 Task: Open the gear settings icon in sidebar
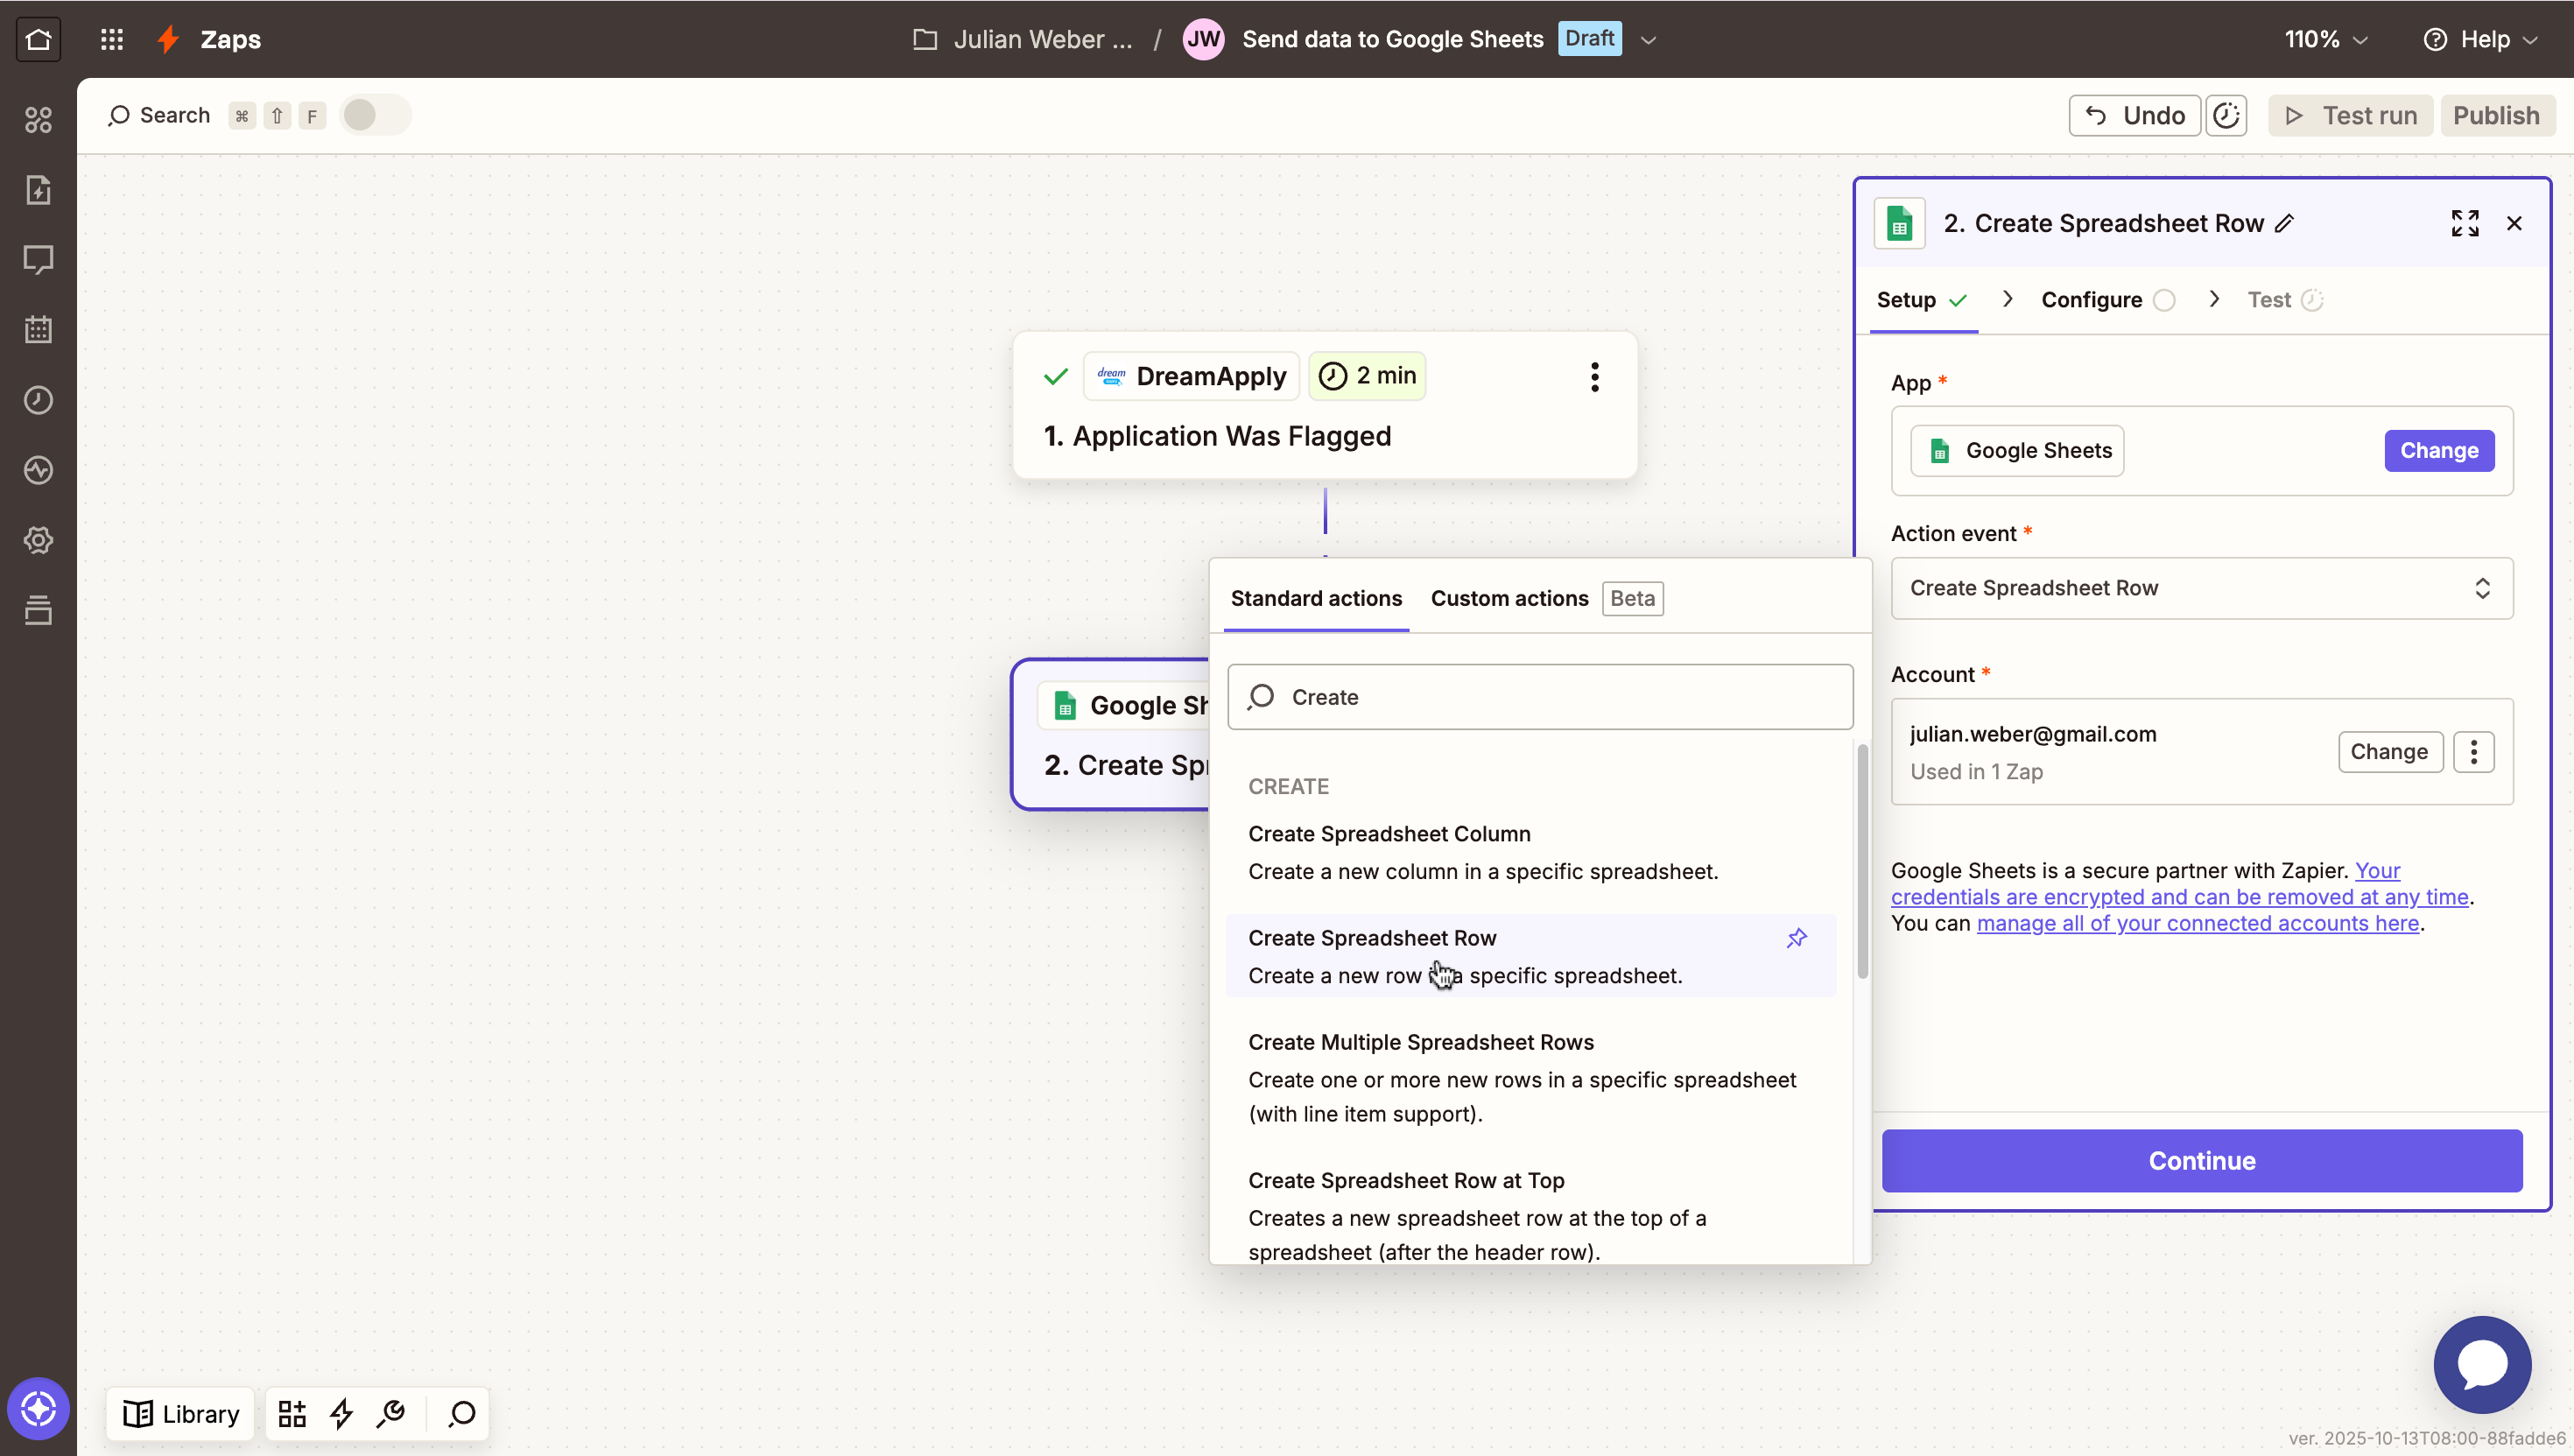[38, 540]
